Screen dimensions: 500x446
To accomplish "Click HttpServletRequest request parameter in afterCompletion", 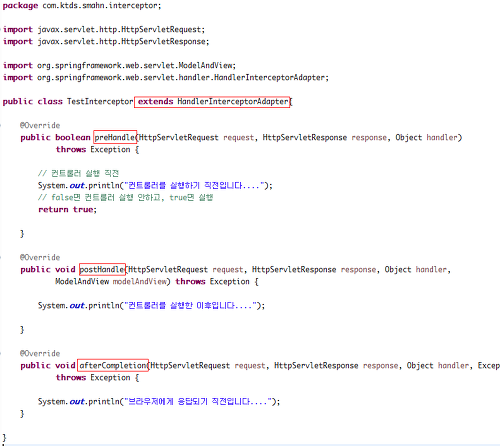I will (x=208, y=365).
